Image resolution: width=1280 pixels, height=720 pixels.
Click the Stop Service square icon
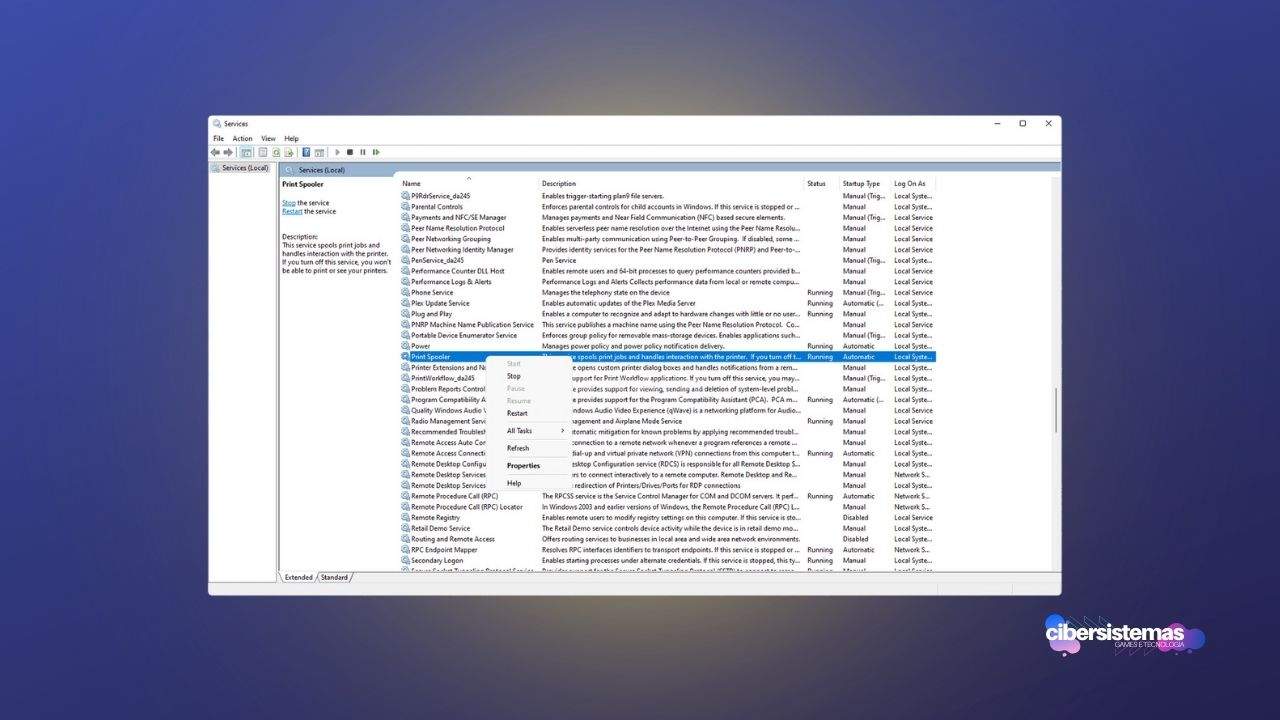coord(350,152)
